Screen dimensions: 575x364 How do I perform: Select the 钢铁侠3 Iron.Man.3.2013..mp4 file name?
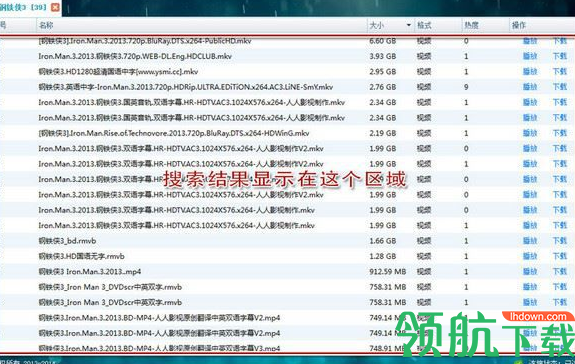point(90,272)
